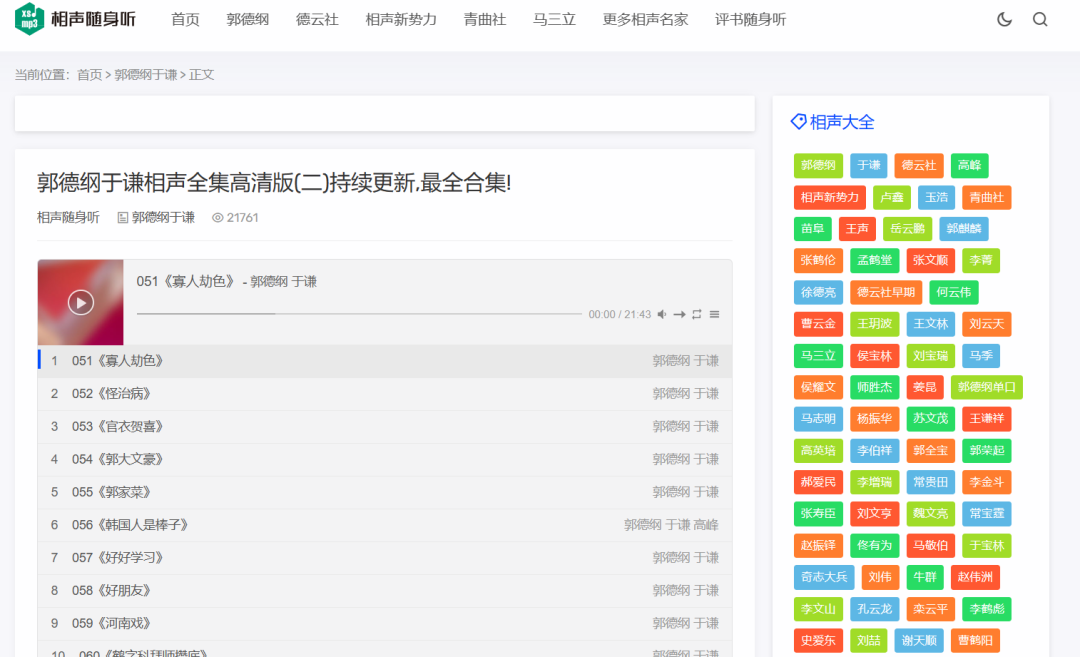Click the 曹鹤阳 tag
Screen dimensions: 1080x657
[975, 641]
